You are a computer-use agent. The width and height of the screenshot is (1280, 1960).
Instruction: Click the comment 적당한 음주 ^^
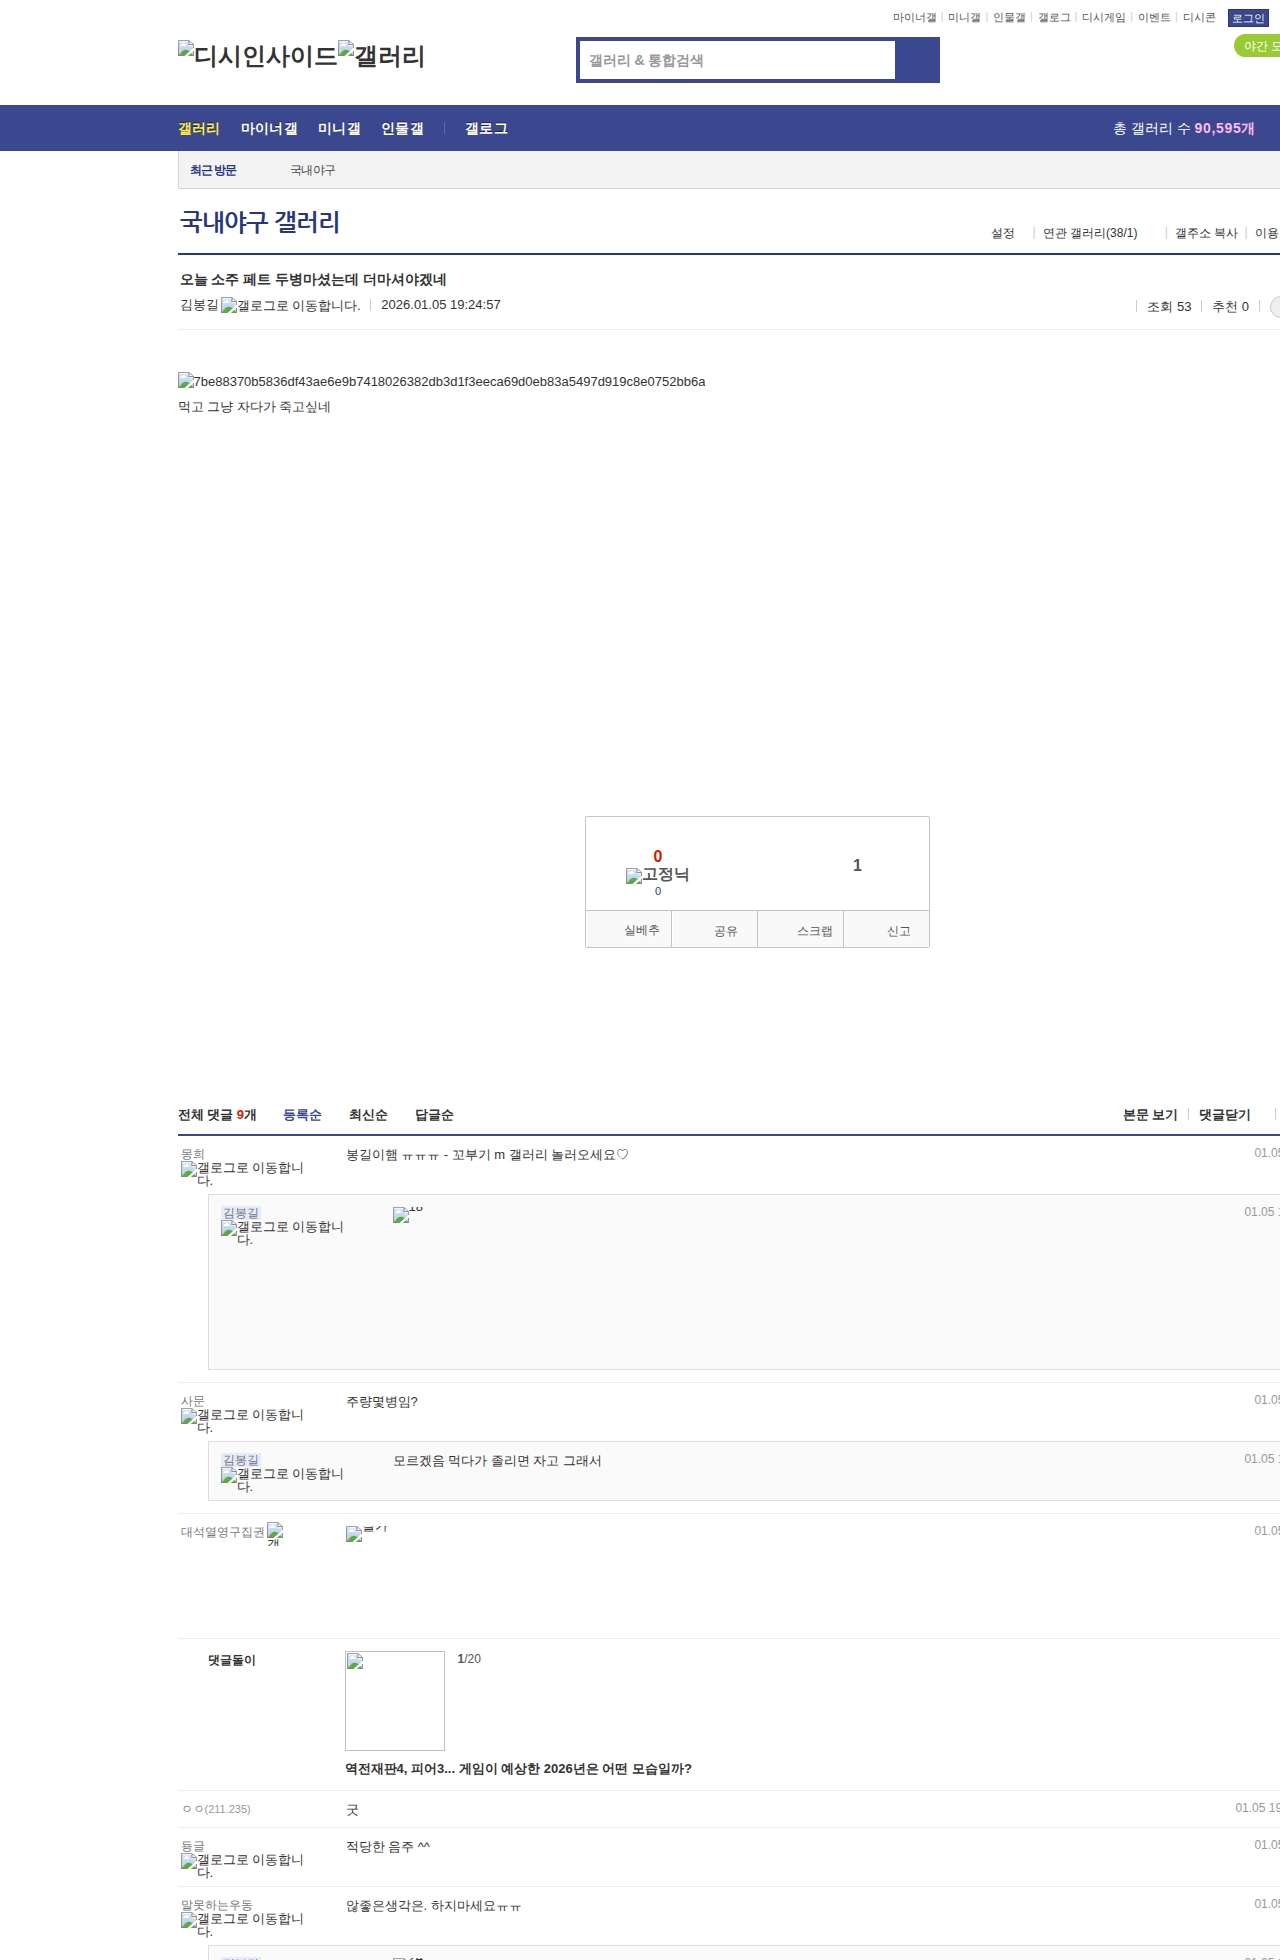388,1847
